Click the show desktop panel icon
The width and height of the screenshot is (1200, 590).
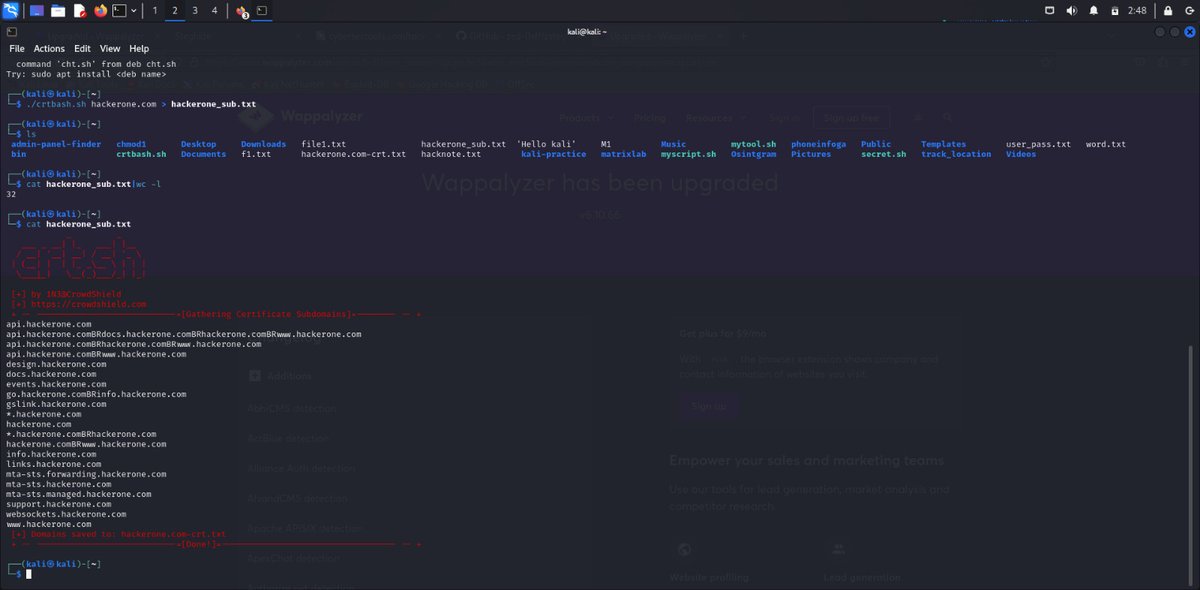(x=36, y=11)
